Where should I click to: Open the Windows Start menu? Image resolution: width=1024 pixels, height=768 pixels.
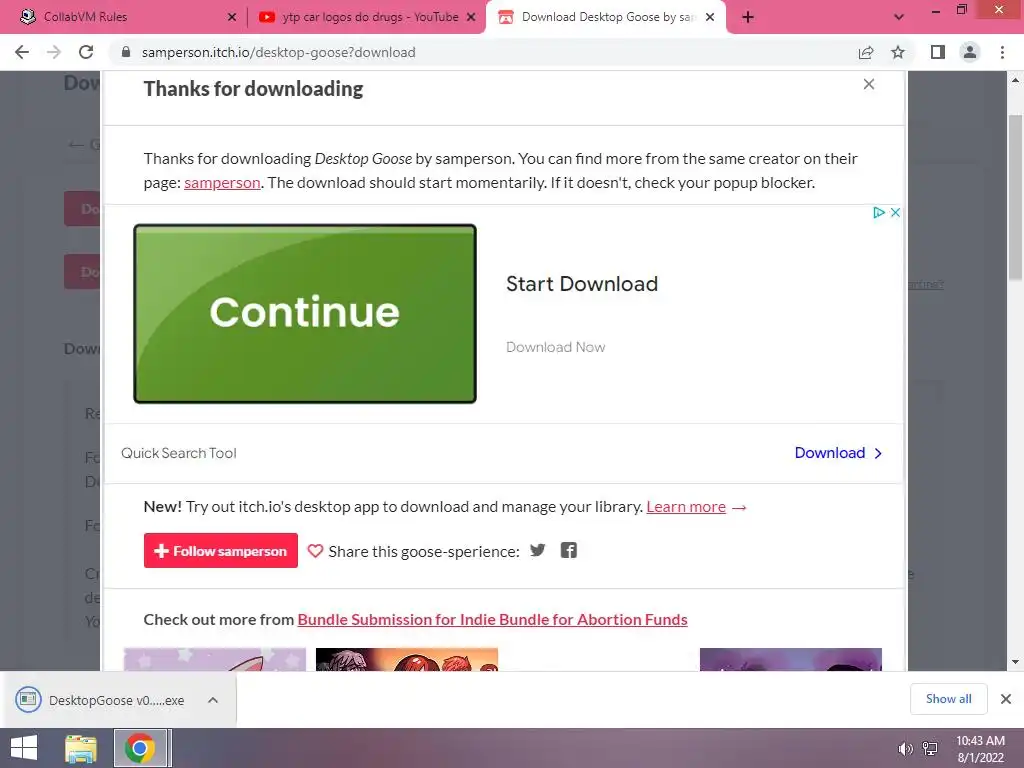point(24,748)
